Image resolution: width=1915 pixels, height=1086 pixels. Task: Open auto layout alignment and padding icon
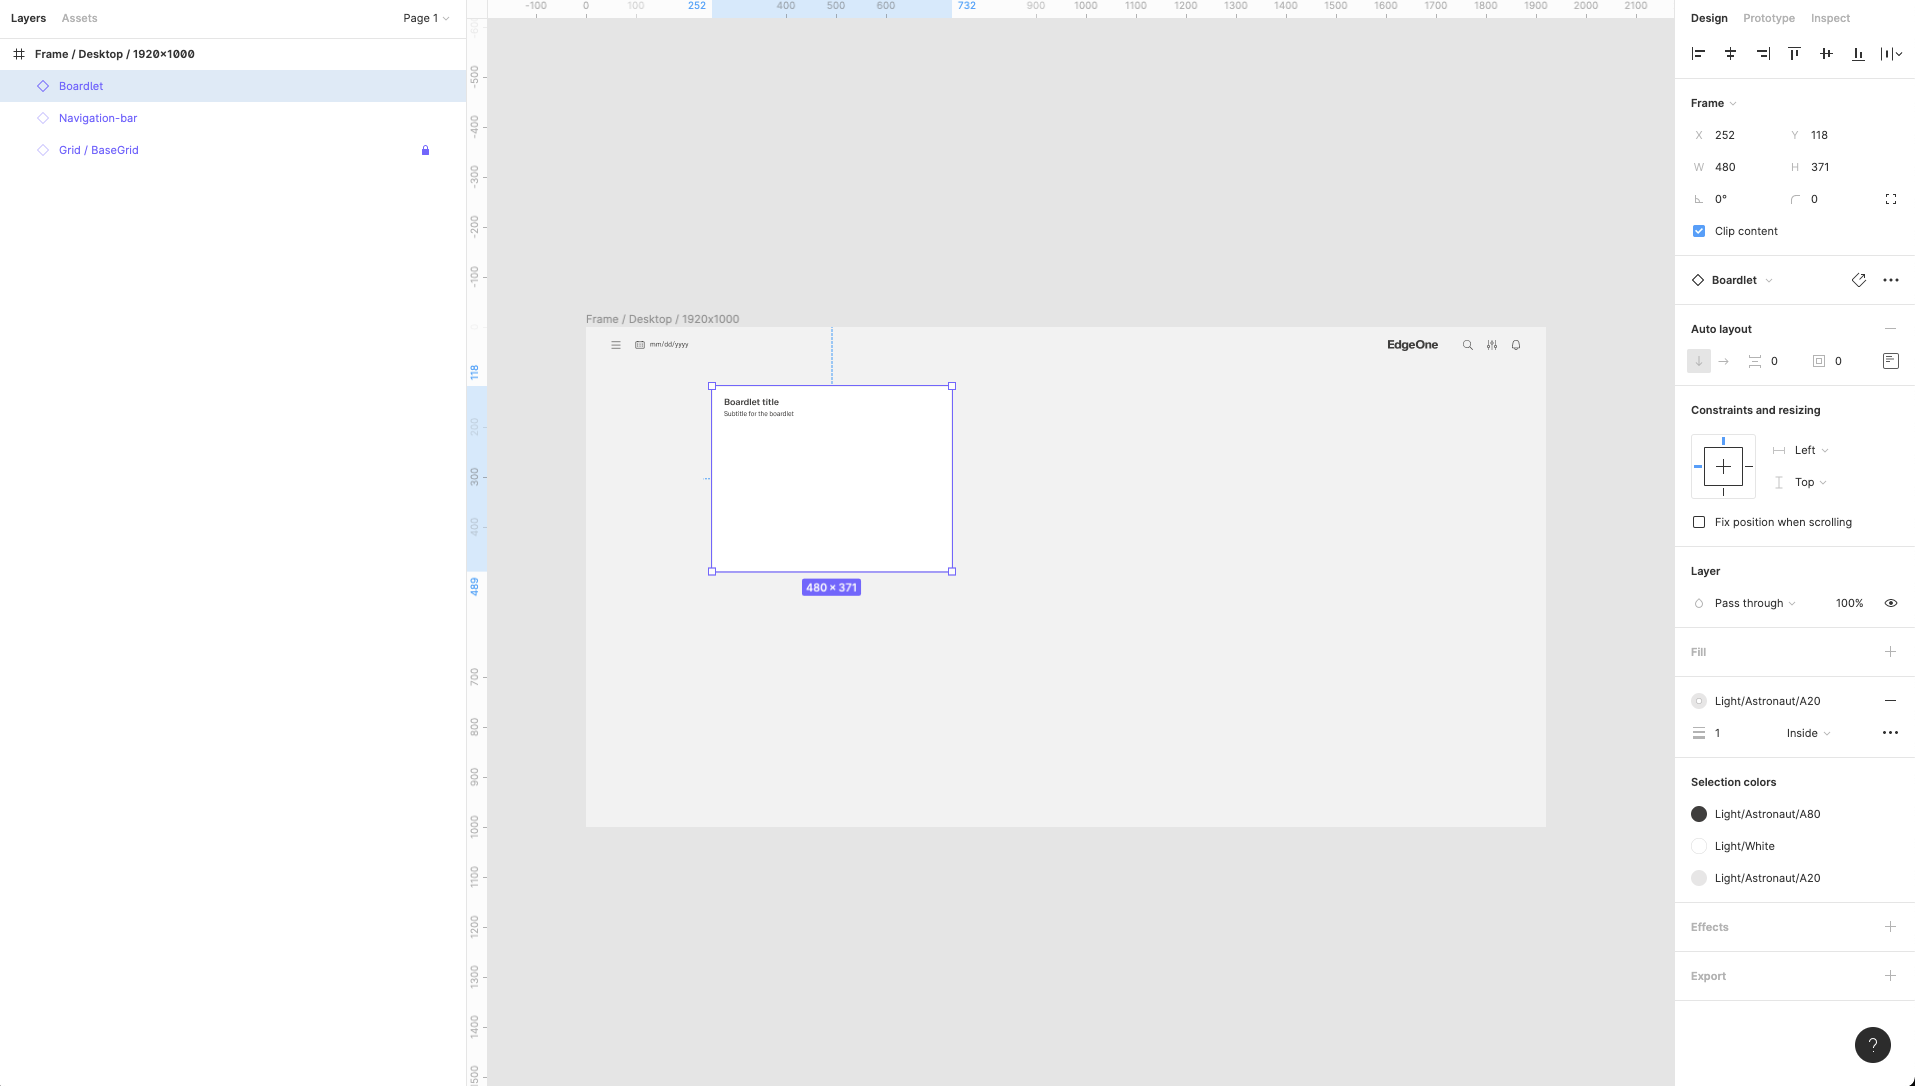[1890, 361]
